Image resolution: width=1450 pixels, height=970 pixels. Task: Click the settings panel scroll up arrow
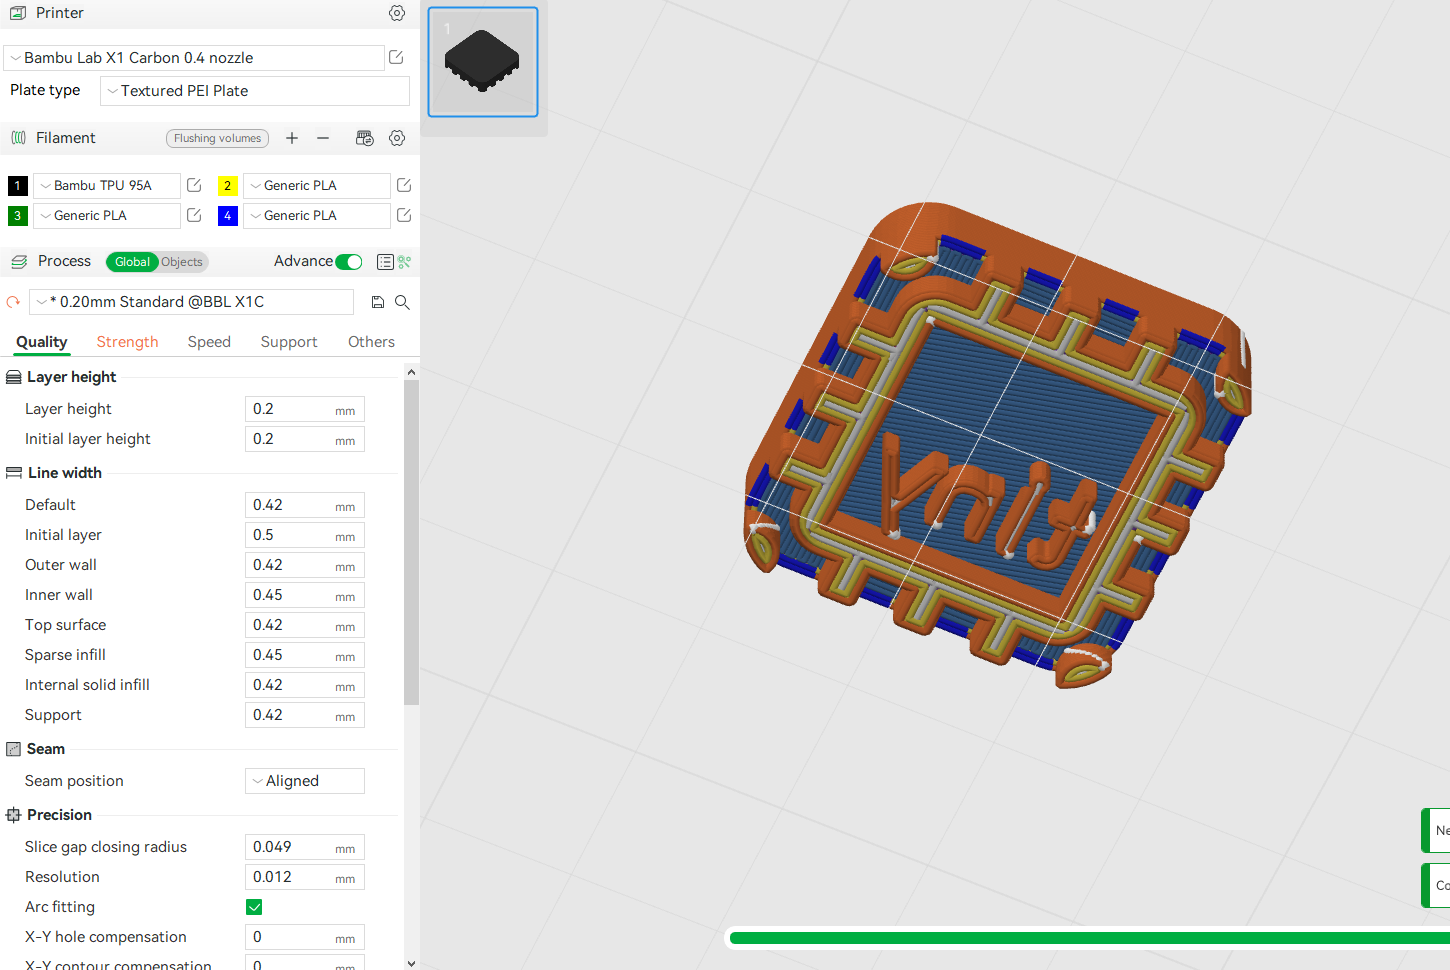point(411,372)
